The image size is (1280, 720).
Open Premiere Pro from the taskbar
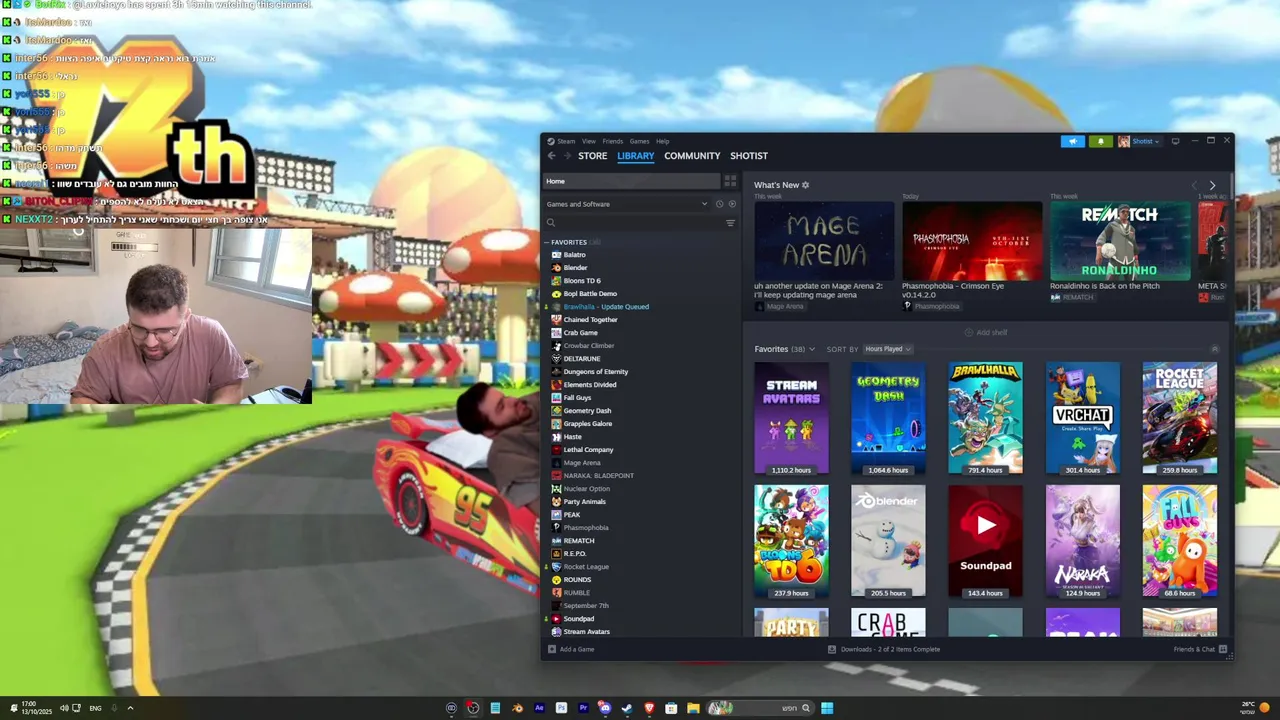[583, 708]
